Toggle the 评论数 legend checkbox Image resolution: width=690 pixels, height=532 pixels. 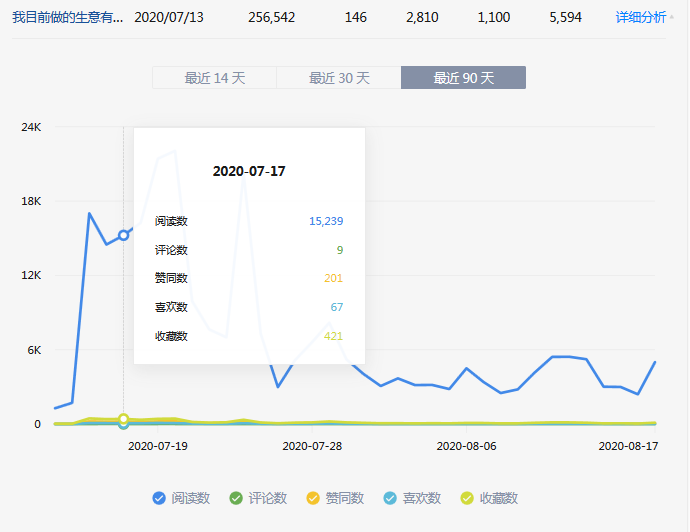click(x=237, y=498)
